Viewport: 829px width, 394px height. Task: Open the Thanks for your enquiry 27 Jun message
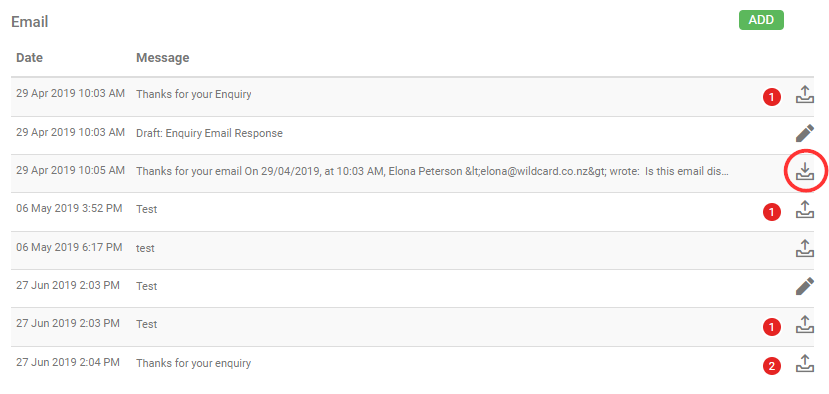[194, 363]
